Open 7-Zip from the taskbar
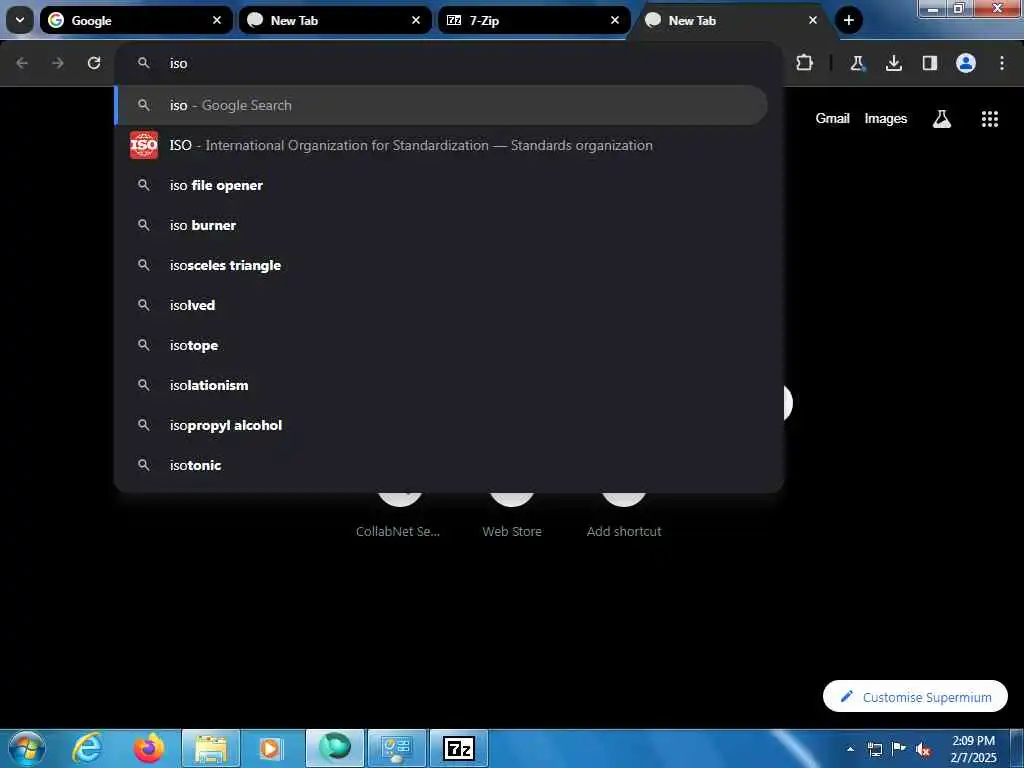This screenshot has width=1024, height=768. 458,748
